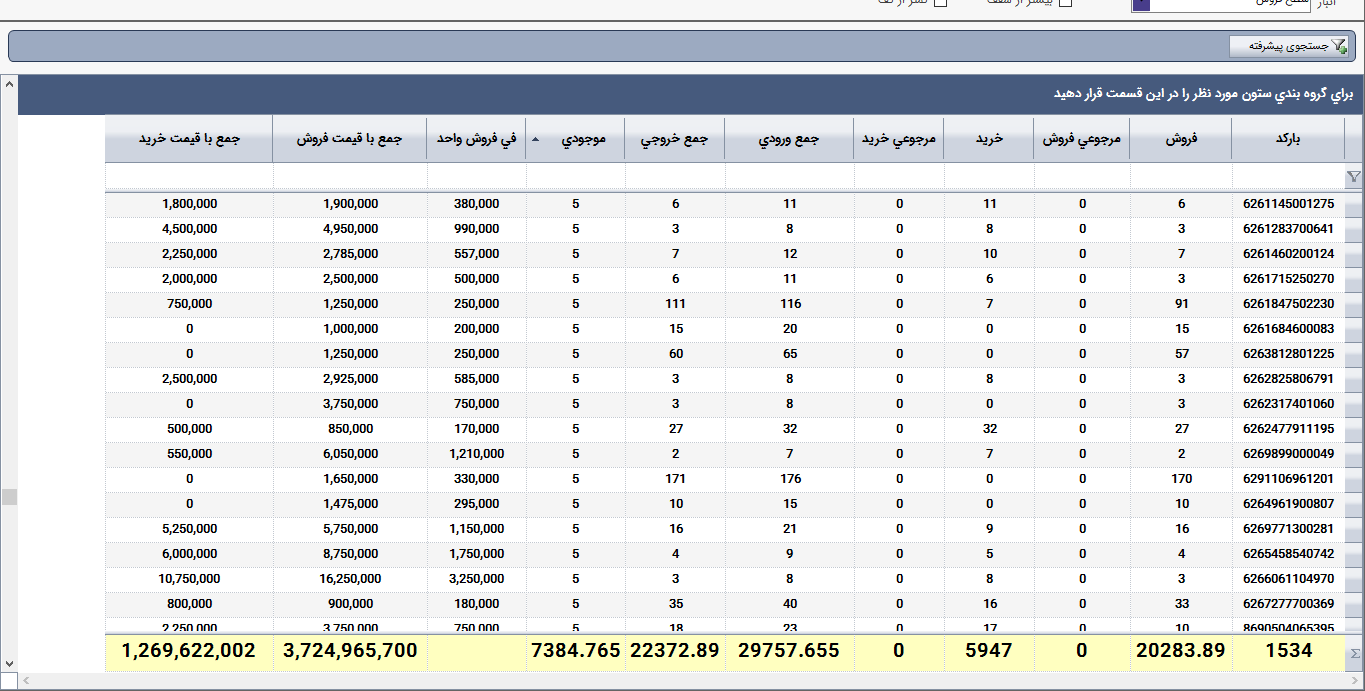Select barcode 6262477911195
This screenshot has width=1365, height=691.
tap(1288, 429)
